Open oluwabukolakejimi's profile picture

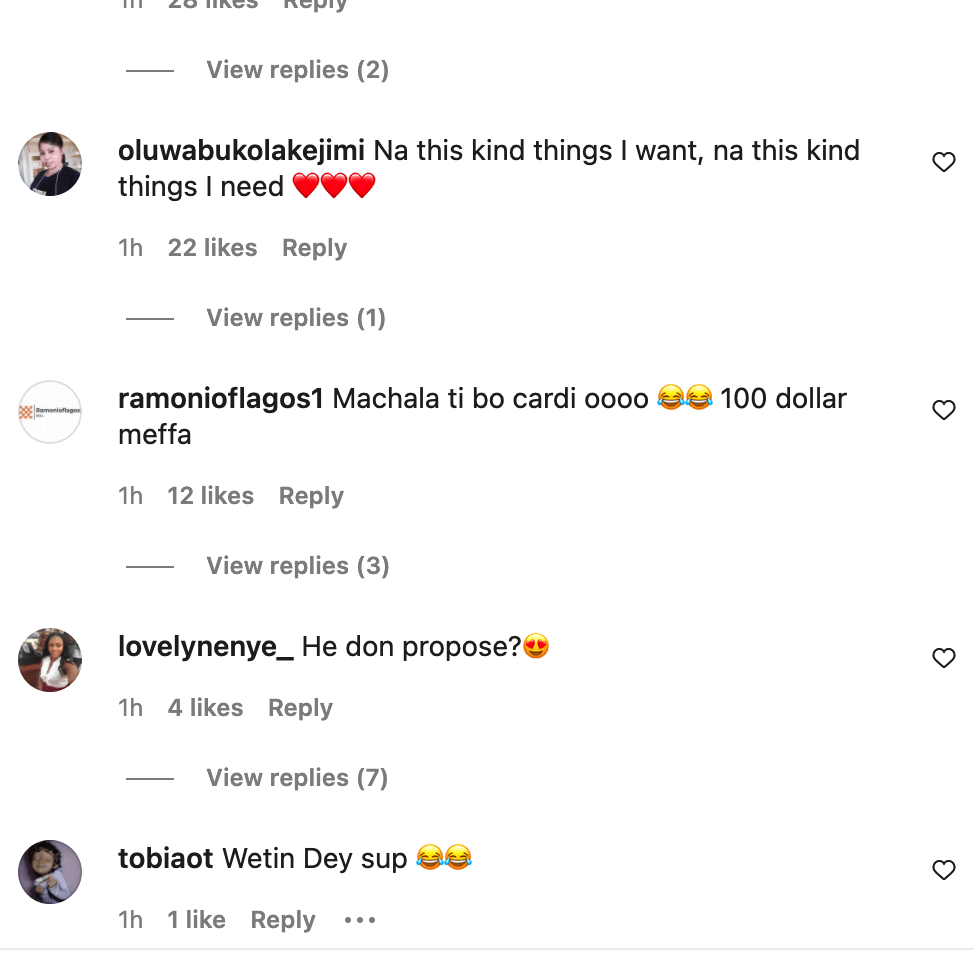(50, 164)
